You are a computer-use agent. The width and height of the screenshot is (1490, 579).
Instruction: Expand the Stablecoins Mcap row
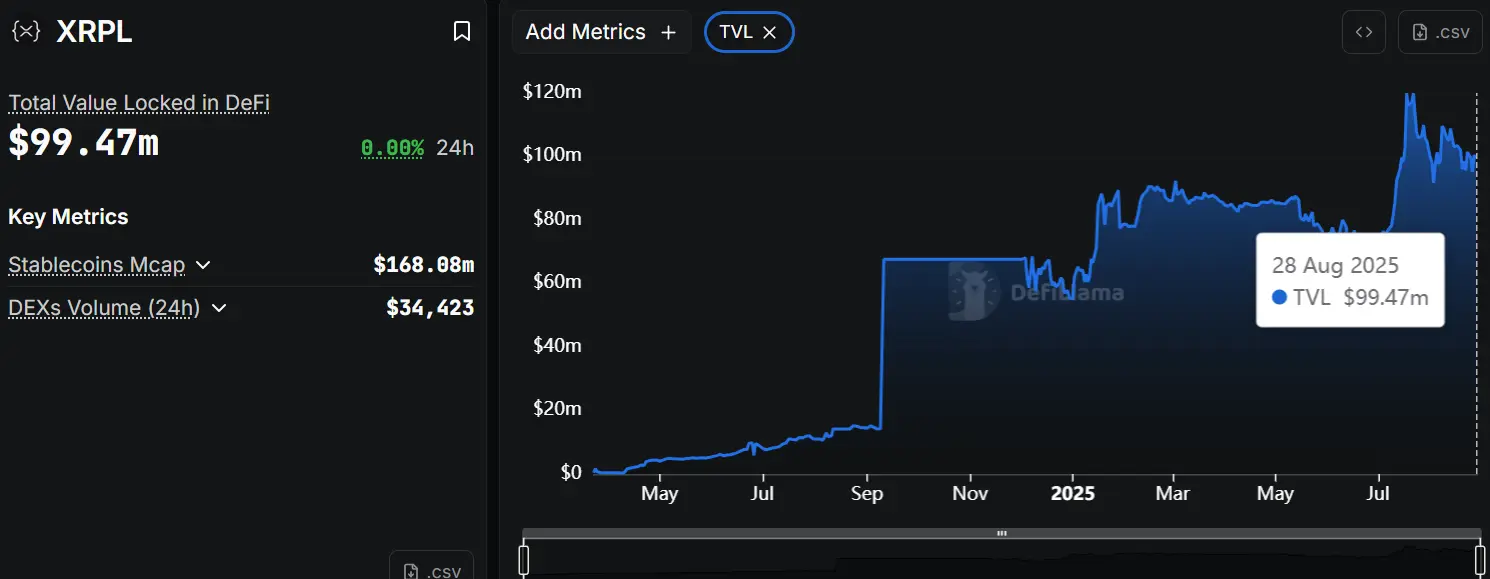pyautogui.click(x=203, y=265)
